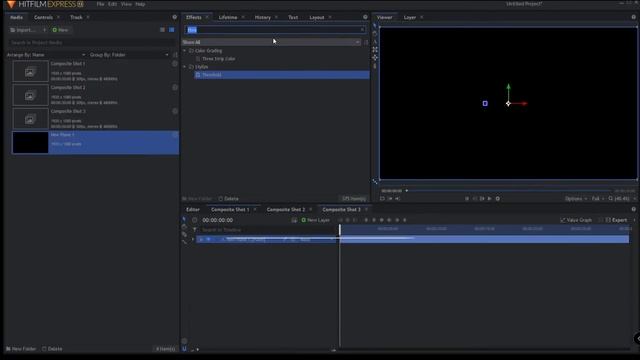Select Composite Shot 1 thumbnail
This screenshot has height=360, width=640.
click(x=30, y=72)
